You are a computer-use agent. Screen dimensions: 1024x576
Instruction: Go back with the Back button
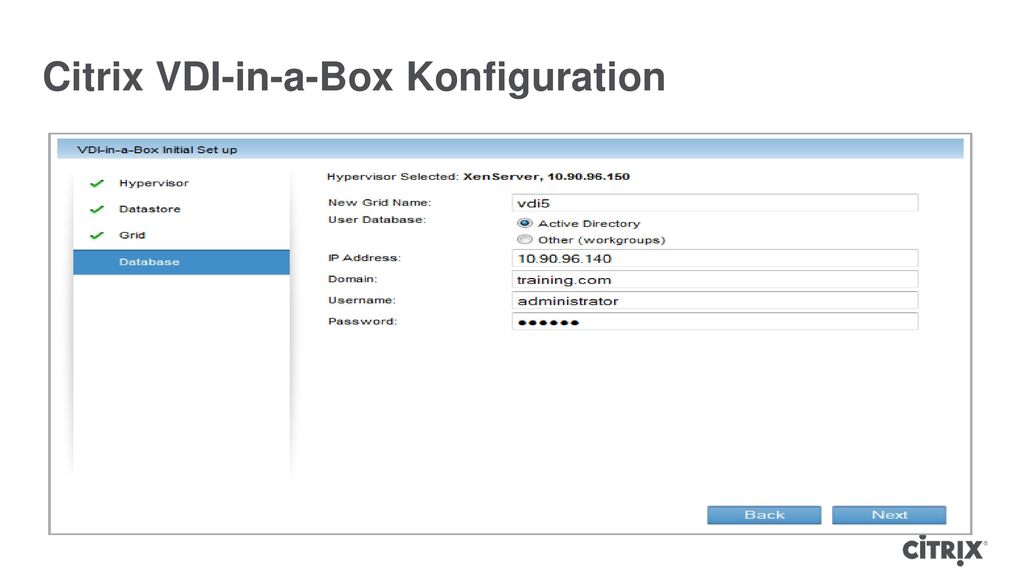point(764,515)
